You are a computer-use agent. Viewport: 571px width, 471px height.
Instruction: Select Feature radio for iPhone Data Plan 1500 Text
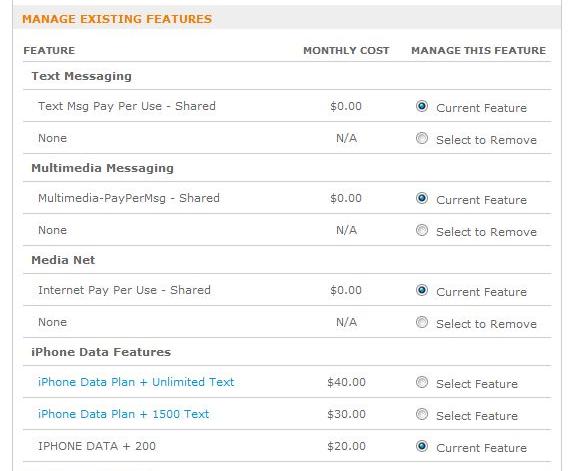(422, 414)
